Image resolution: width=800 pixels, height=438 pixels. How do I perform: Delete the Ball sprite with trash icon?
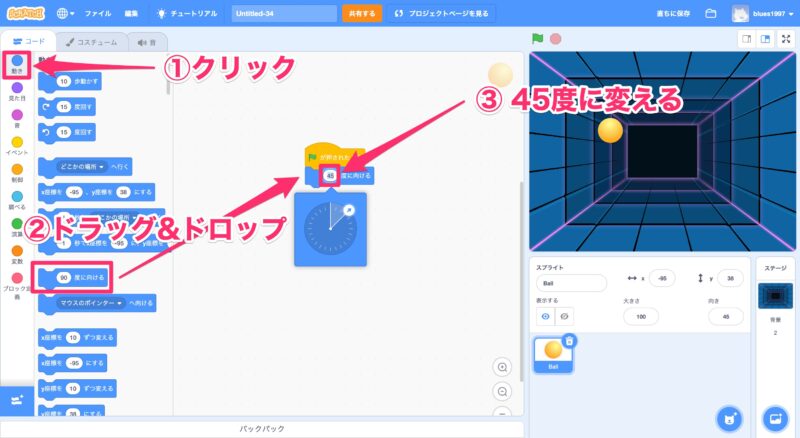point(569,341)
